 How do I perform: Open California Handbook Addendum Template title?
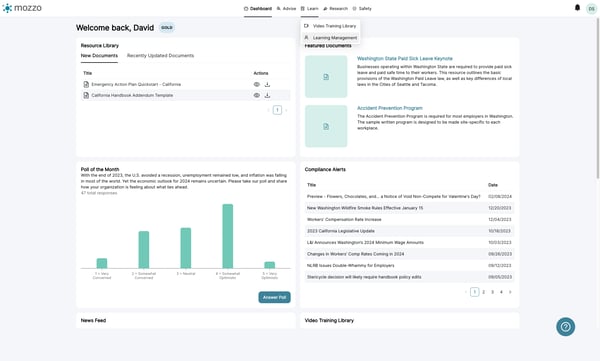click(132, 95)
